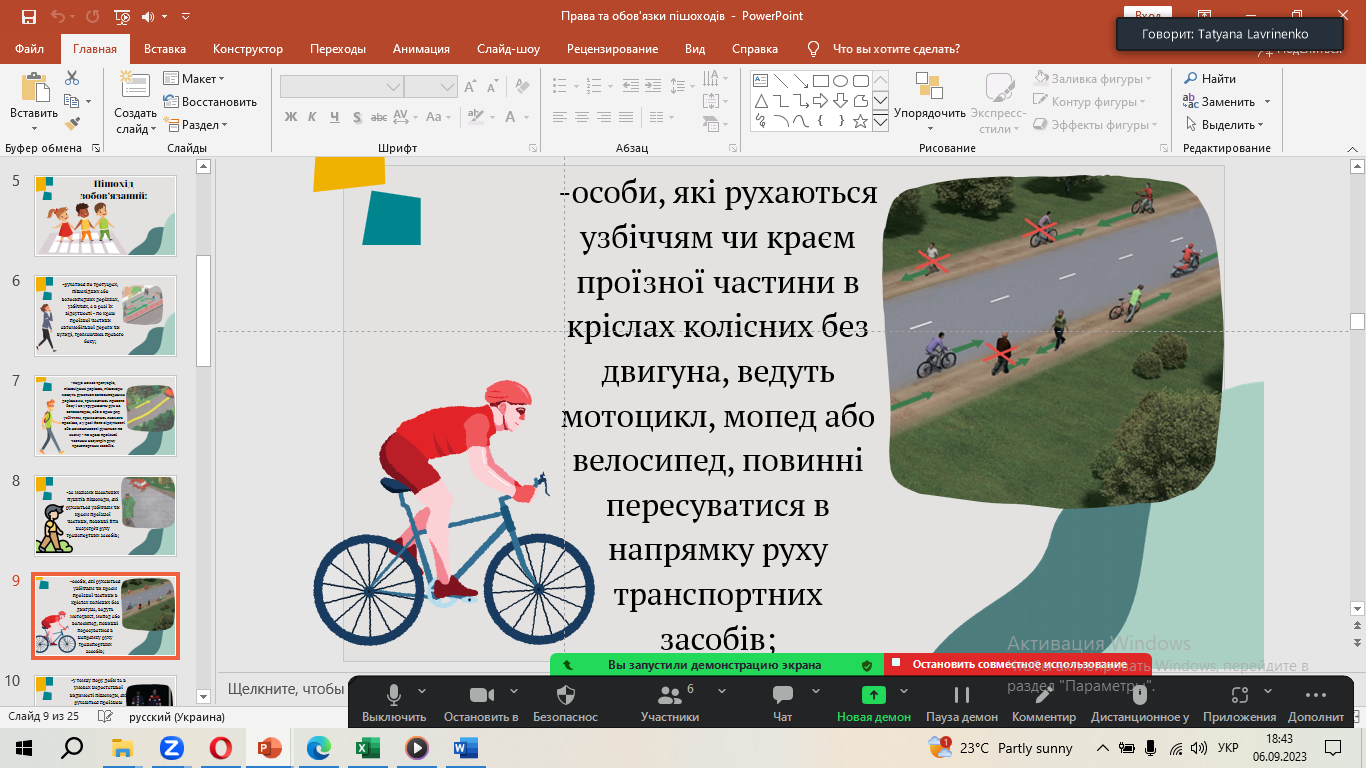Click the Восстановить reset button
The width and height of the screenshot is (1366, 768).
(x=210, y=101)
